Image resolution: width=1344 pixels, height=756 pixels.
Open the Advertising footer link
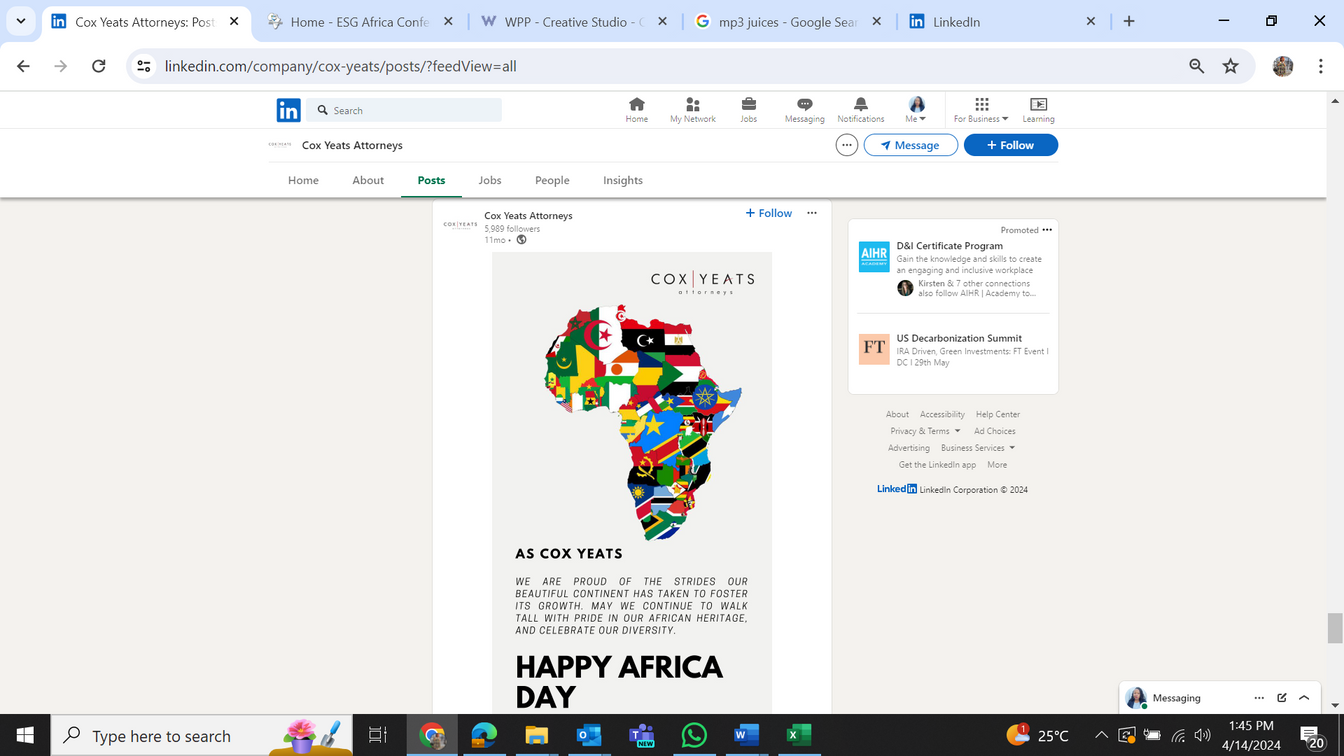(x=909, y=448)
